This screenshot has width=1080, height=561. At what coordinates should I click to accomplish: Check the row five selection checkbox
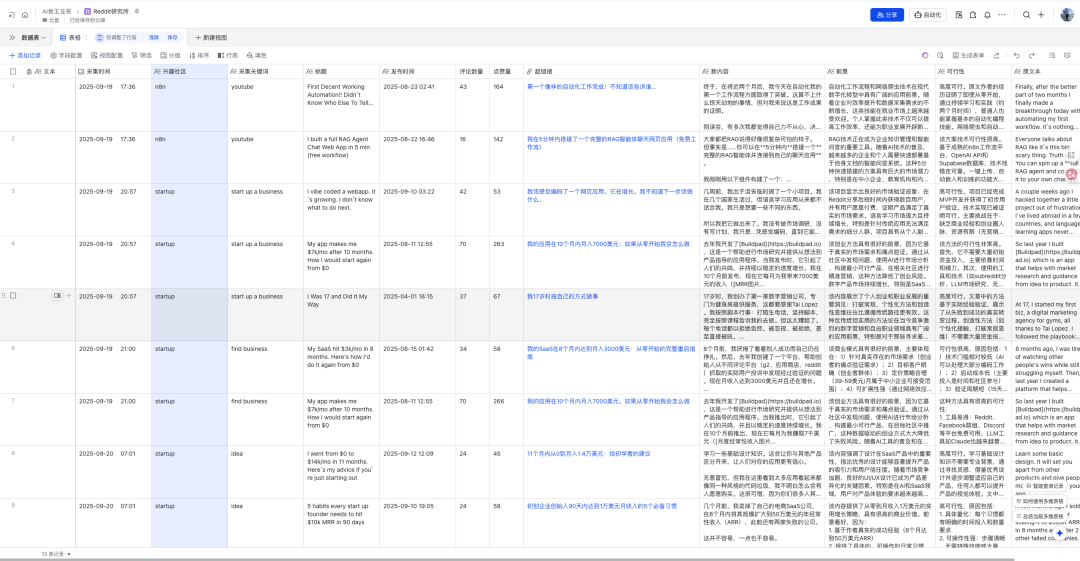click(x=13, y=296)
